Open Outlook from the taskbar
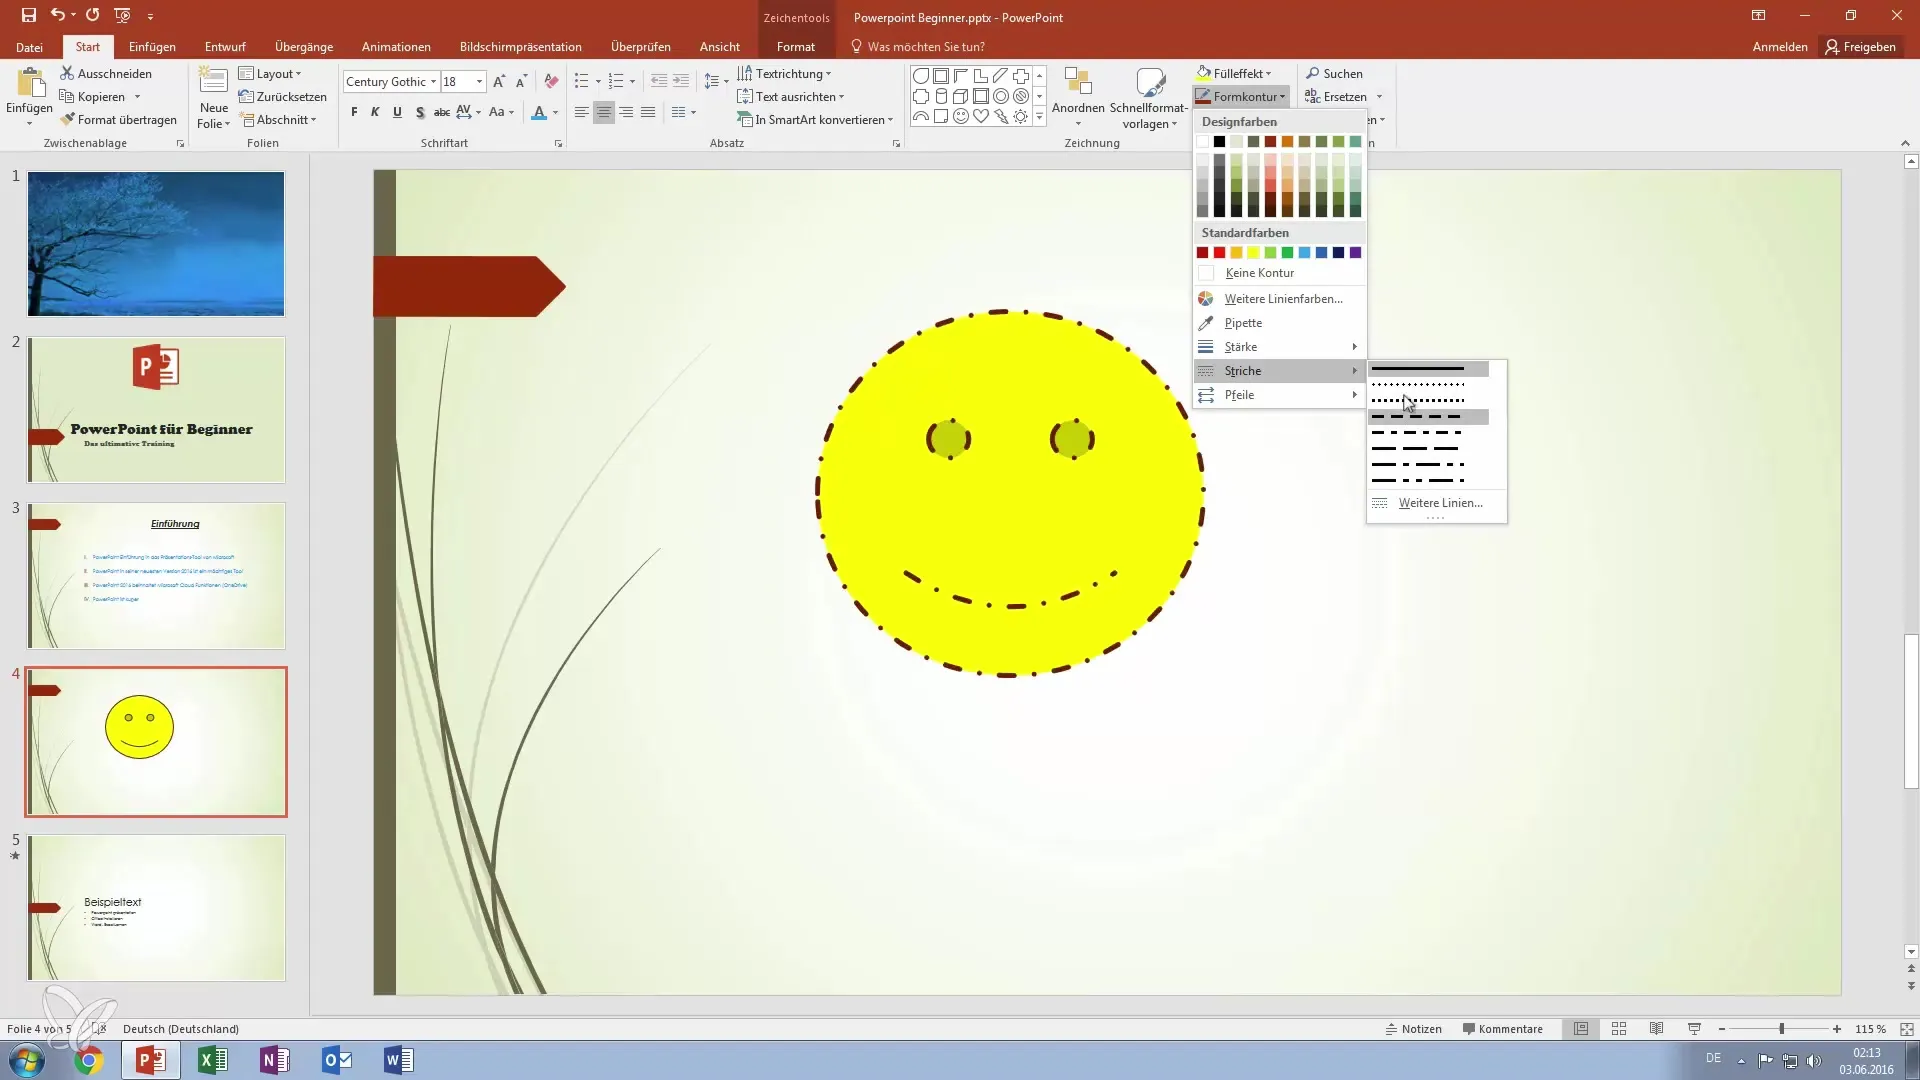This screenshot has width=1920, height=1080. (336, 1059)
